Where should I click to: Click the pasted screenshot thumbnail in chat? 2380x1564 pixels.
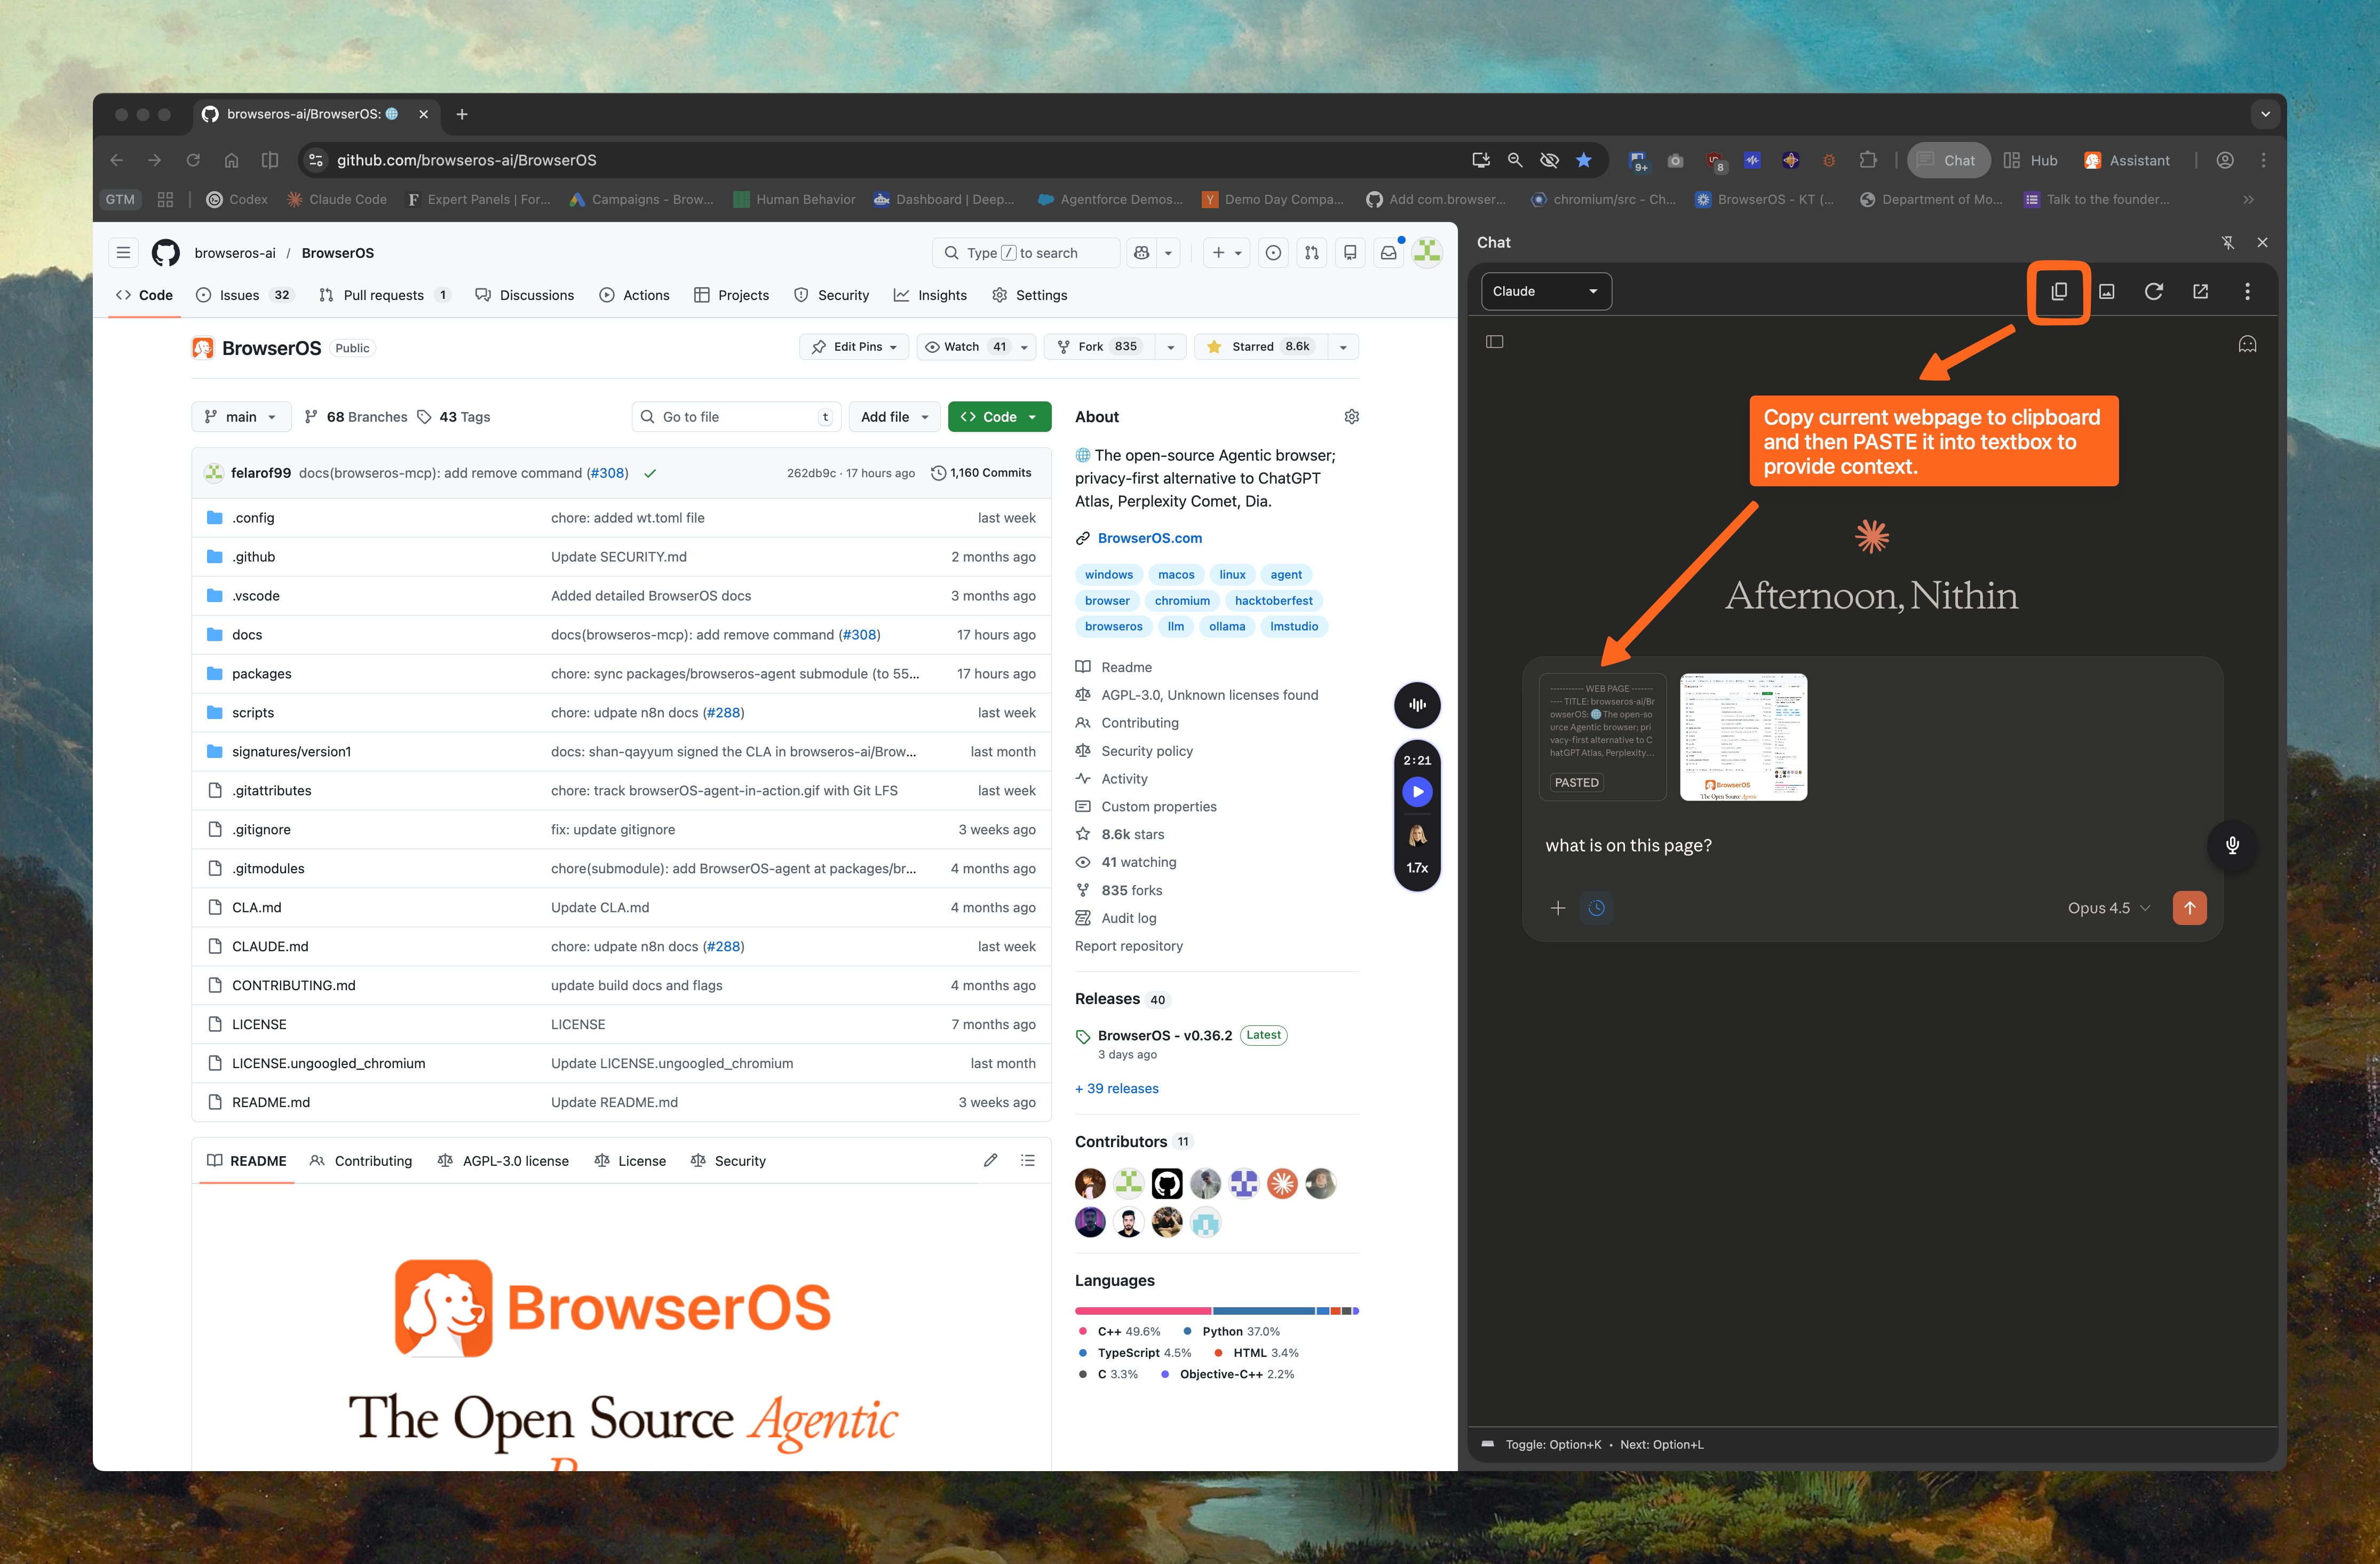1743,737
